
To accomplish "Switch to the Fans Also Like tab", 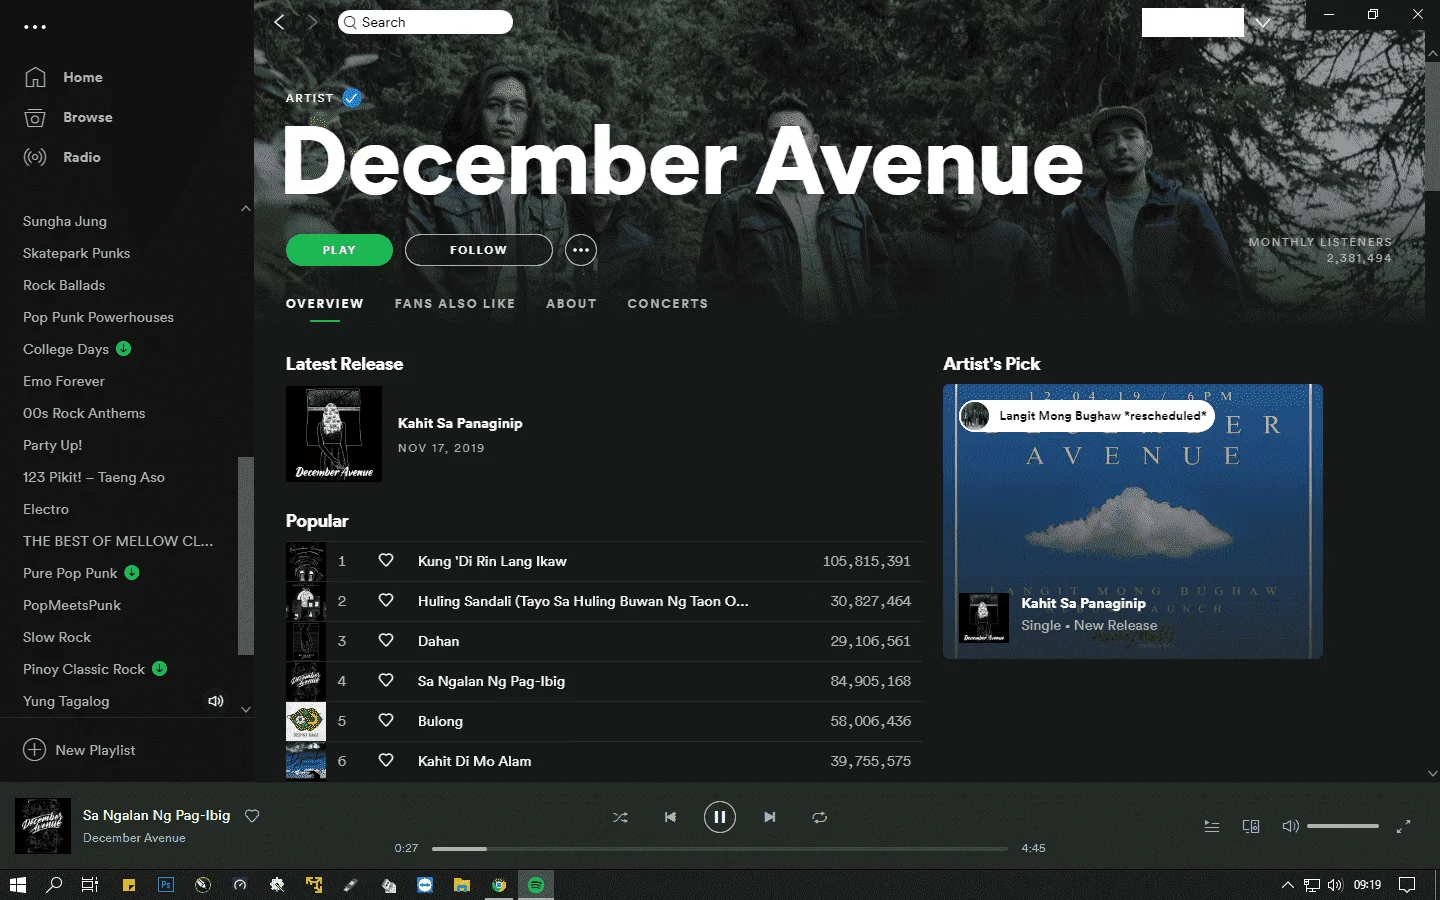I will tap(455, 304).
